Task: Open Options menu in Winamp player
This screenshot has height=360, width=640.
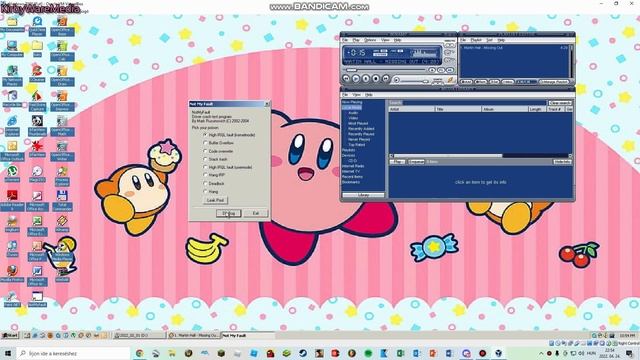Action: coord(370,40)
